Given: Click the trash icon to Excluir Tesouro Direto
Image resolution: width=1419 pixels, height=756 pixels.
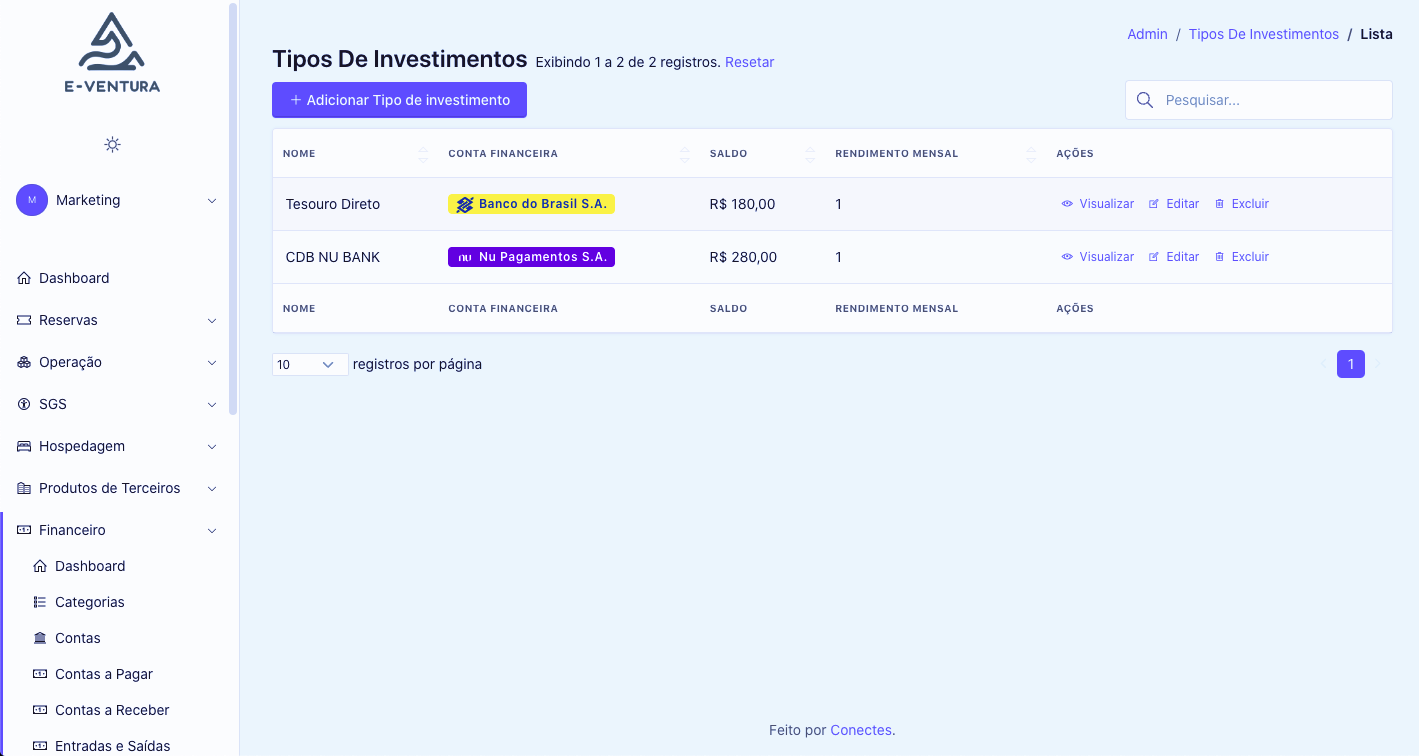Looking at the screenshot, I should coord(1218,203).
